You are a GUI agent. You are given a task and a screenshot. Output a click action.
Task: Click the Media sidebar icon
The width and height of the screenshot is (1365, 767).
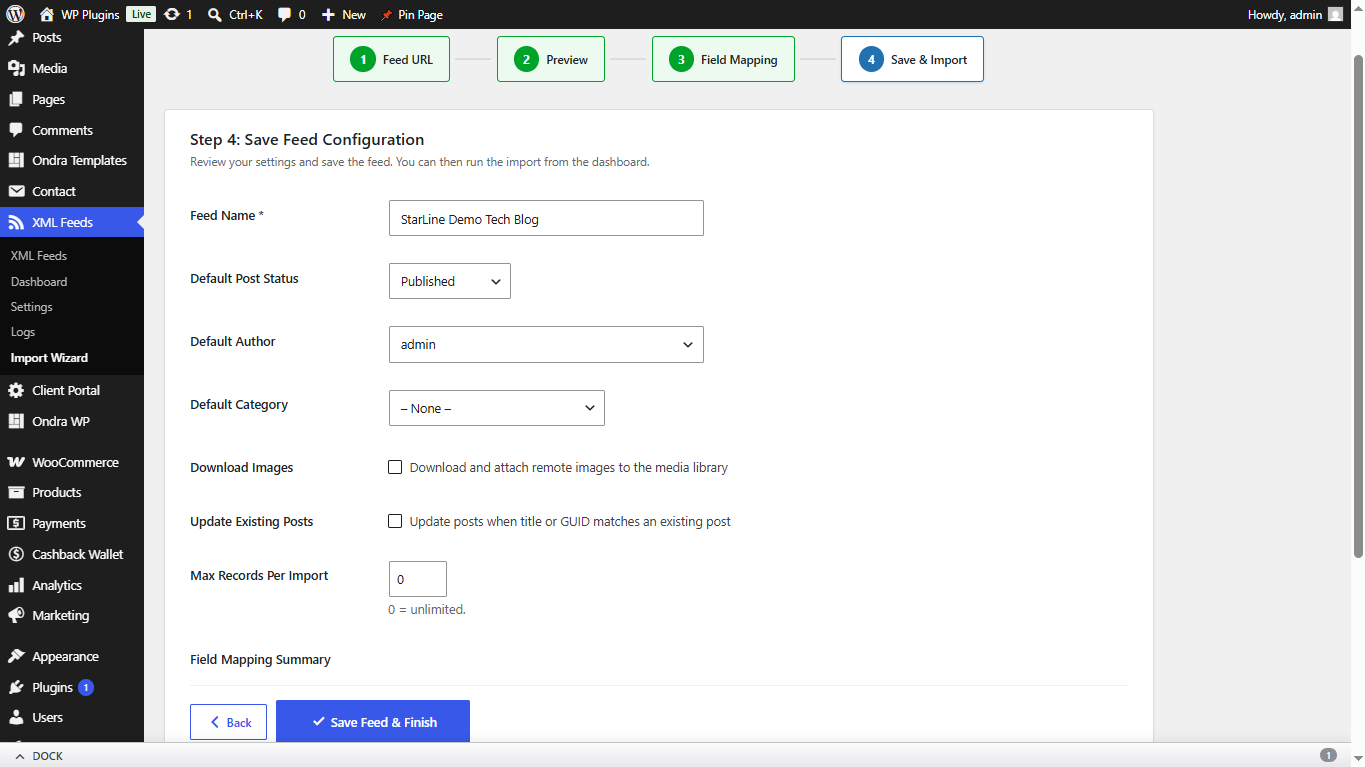click(x=16, y=69)
